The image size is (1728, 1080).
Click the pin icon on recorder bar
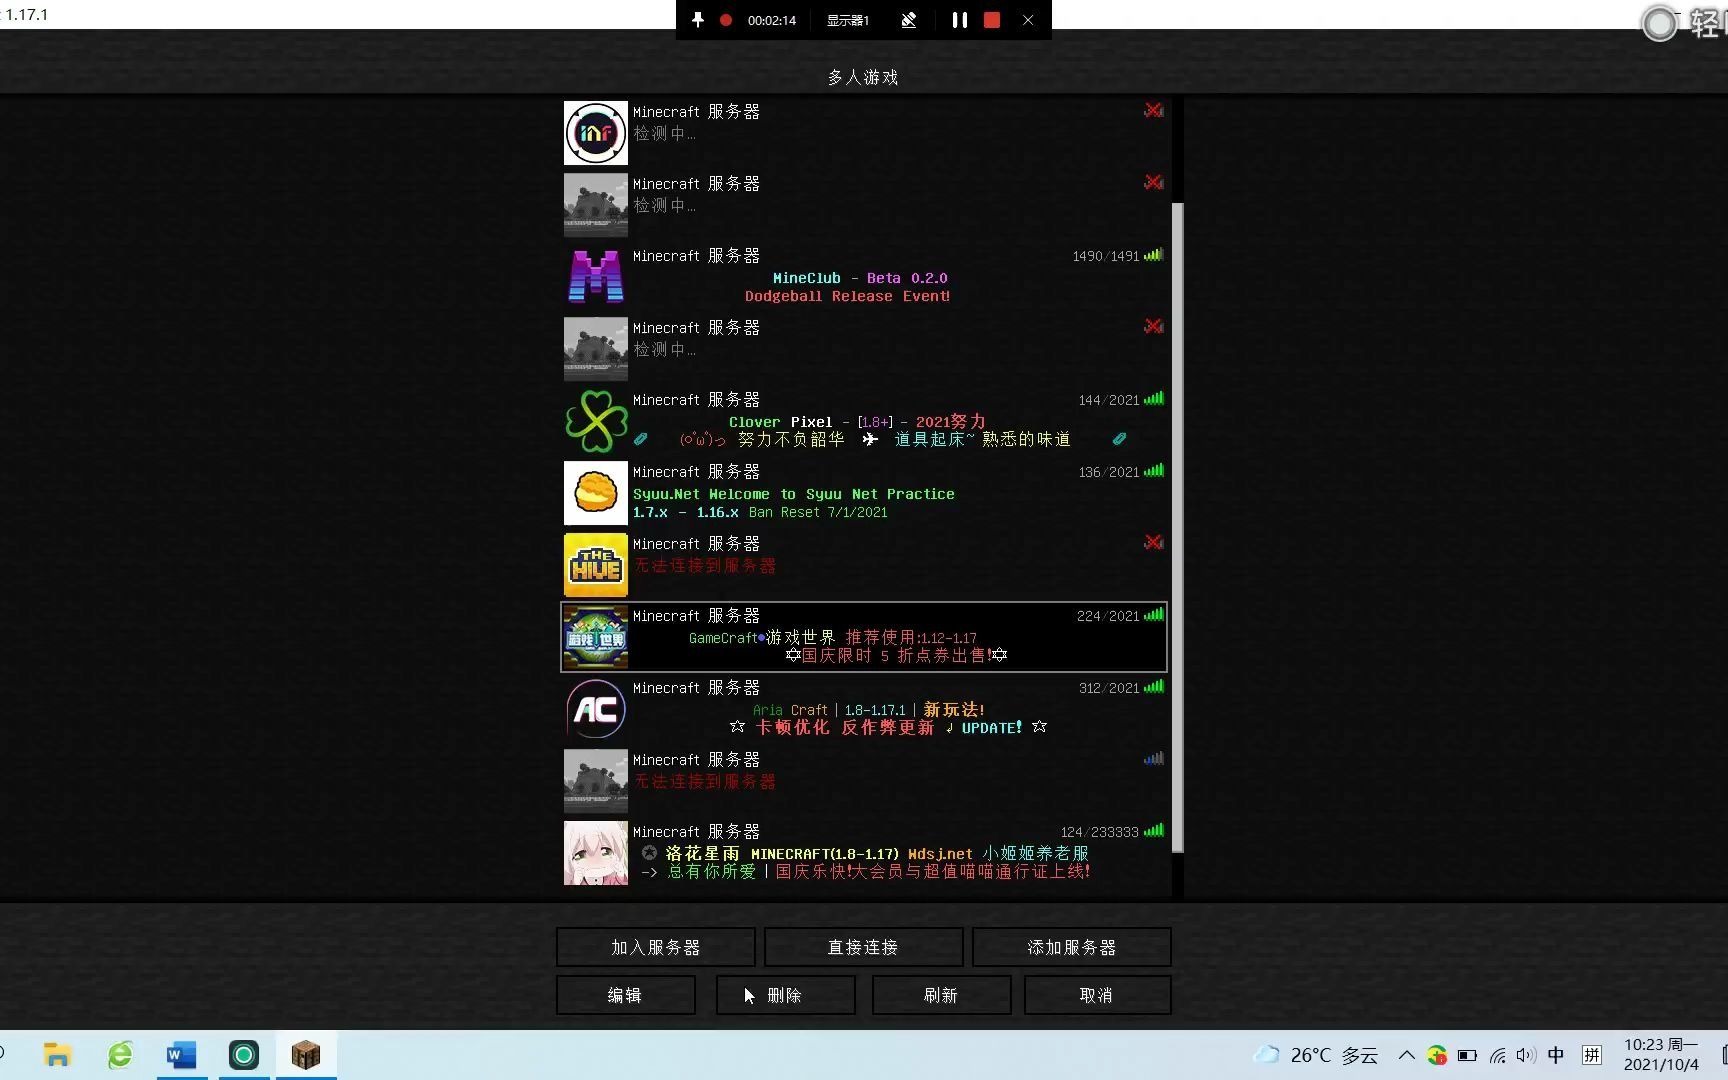[x=697, y=20]
